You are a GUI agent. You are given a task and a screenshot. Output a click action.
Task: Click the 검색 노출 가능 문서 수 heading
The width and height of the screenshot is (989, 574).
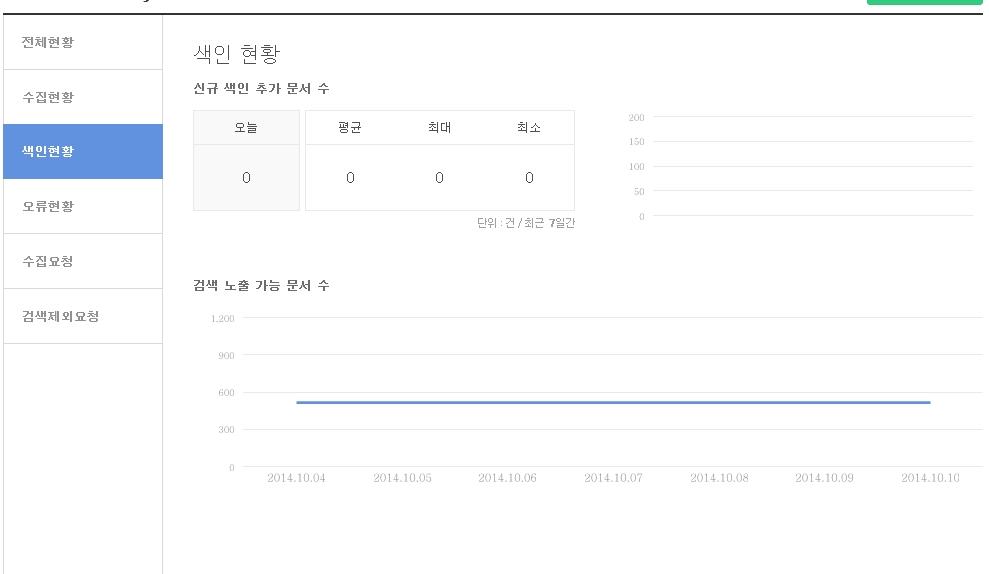point(261,286)
